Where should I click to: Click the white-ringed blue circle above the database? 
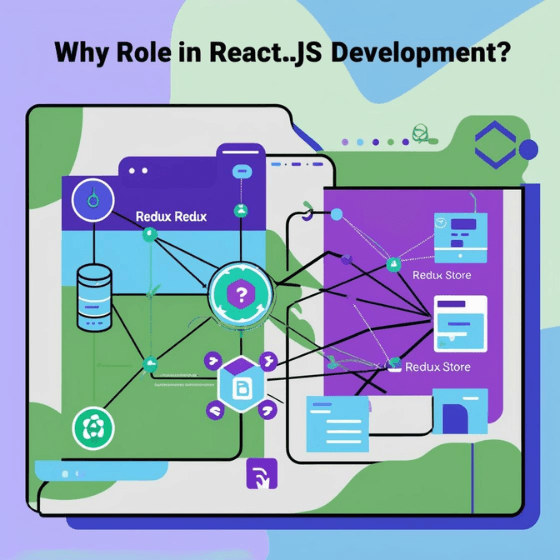pos(93,200)
